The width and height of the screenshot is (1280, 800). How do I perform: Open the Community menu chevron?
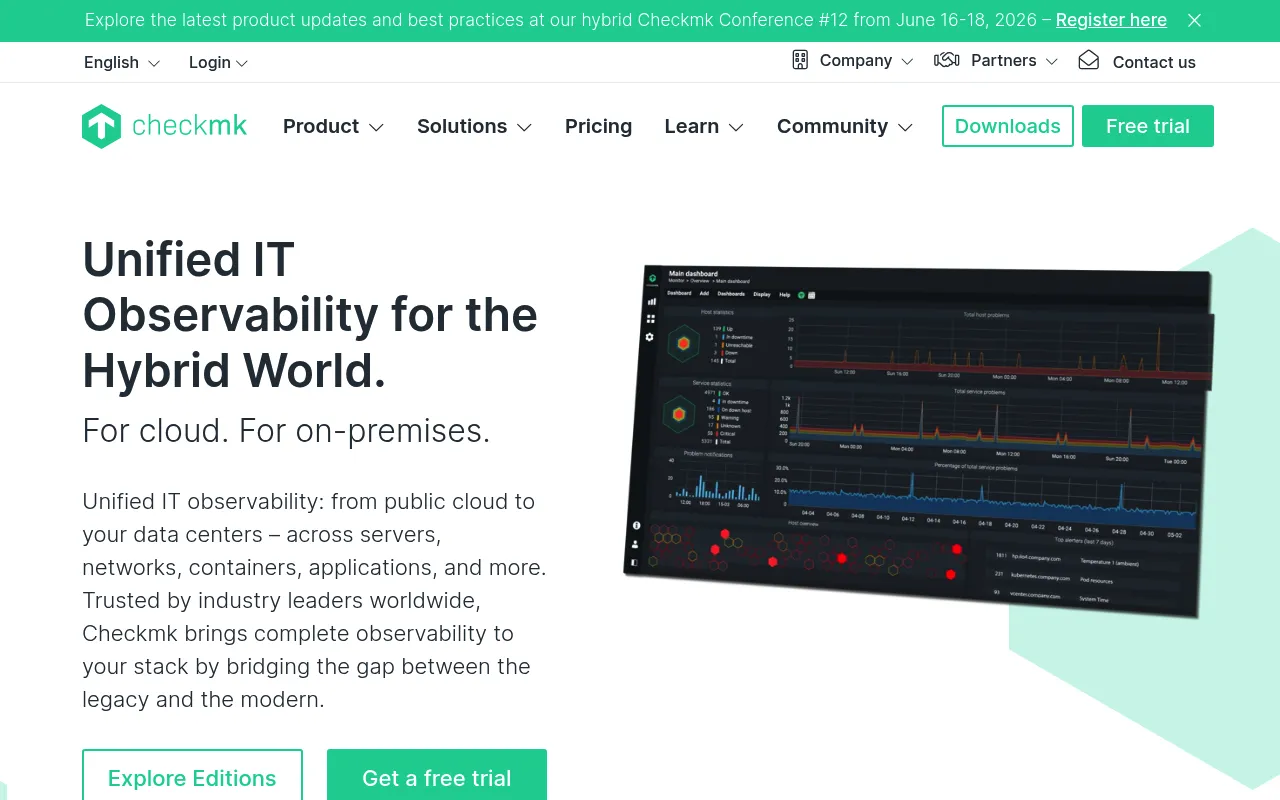point(905,127)
